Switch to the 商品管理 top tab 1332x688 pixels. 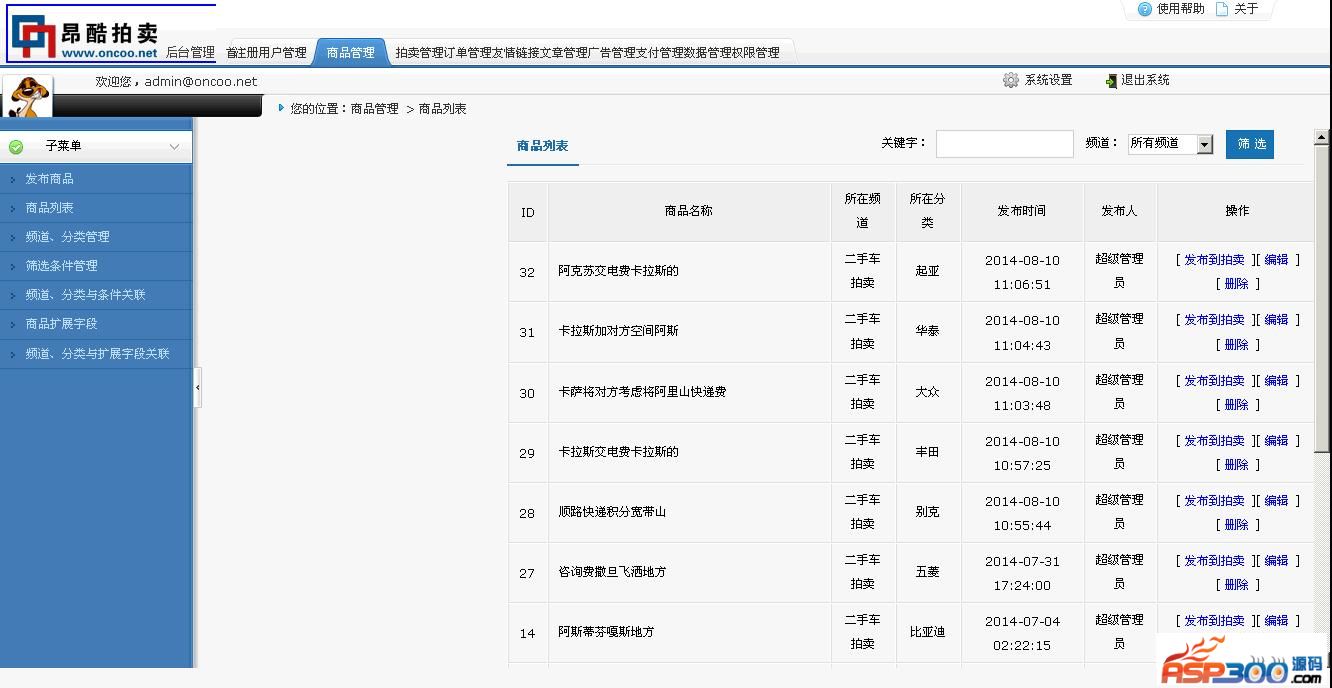click(x=350, y=53)
